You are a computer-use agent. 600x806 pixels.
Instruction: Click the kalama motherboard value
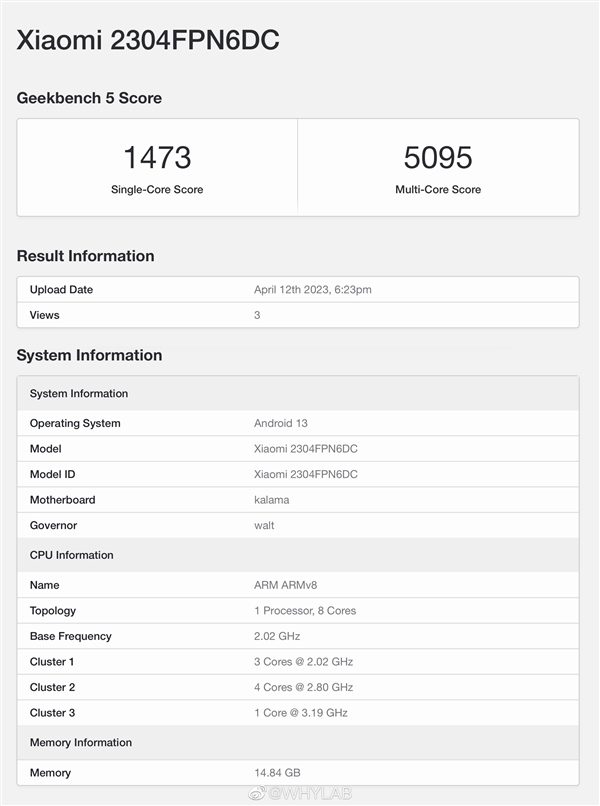pos(272,500)
